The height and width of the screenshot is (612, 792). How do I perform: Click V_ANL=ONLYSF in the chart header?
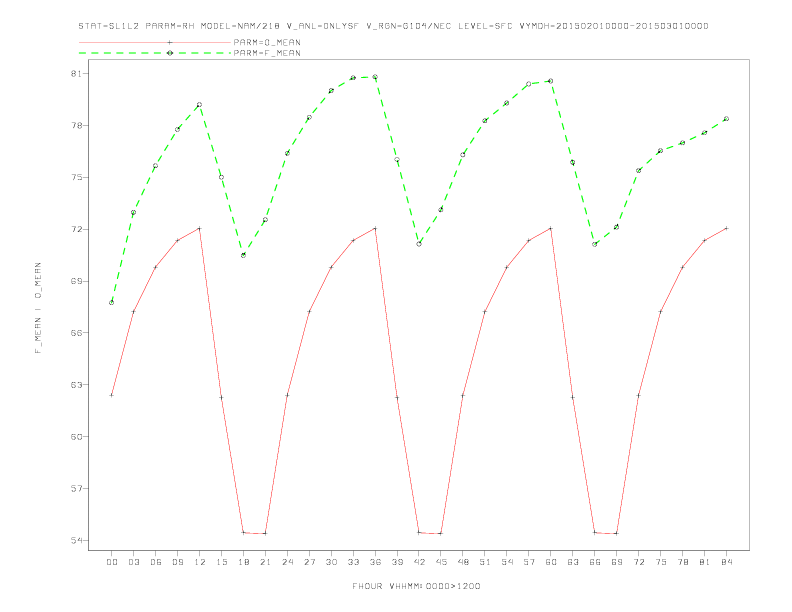[x=322, y=26]
